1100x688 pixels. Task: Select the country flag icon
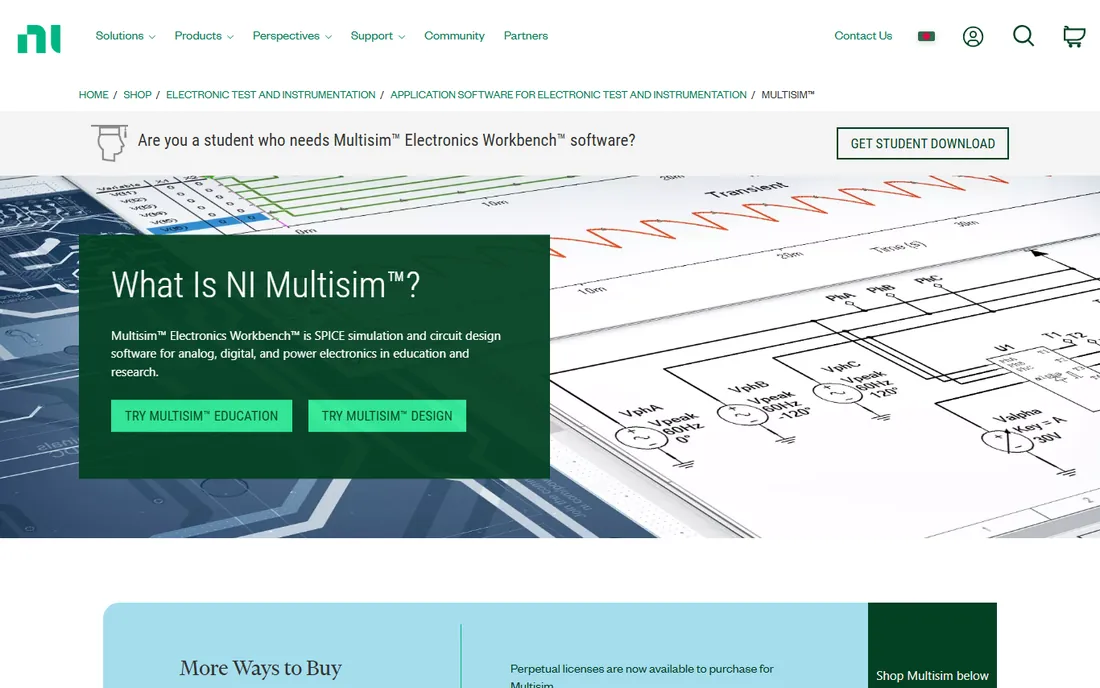tap(926, 36)
